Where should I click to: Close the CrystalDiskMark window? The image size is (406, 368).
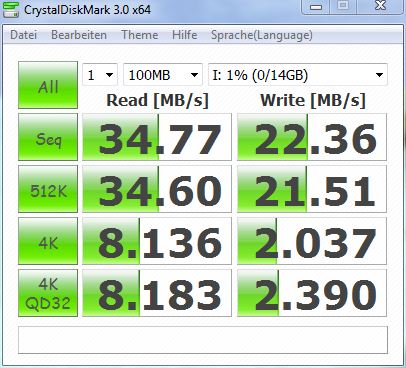[x=381, y=6]
